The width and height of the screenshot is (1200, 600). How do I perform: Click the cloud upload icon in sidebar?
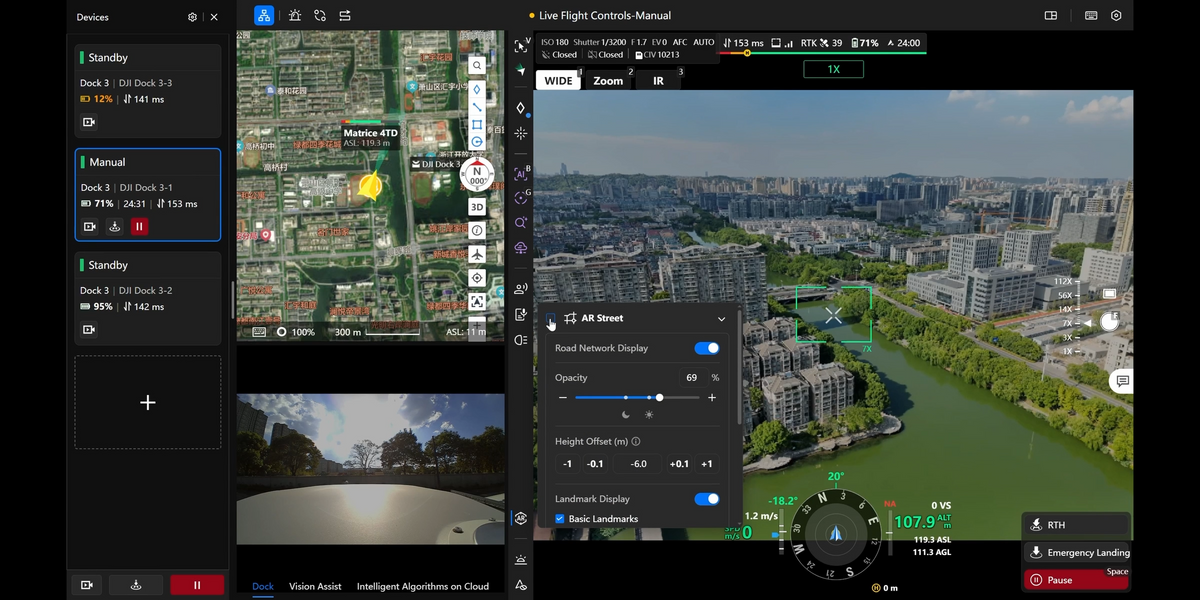point(520,247)
